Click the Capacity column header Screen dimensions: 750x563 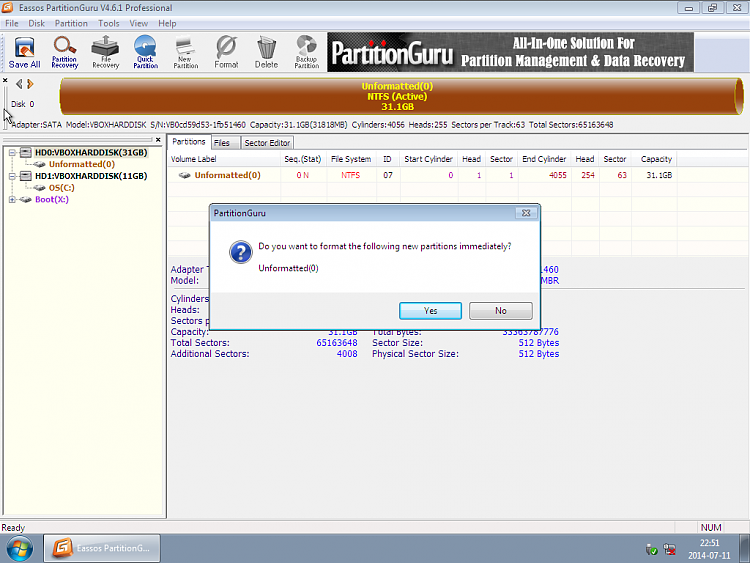tap(656, 159)
